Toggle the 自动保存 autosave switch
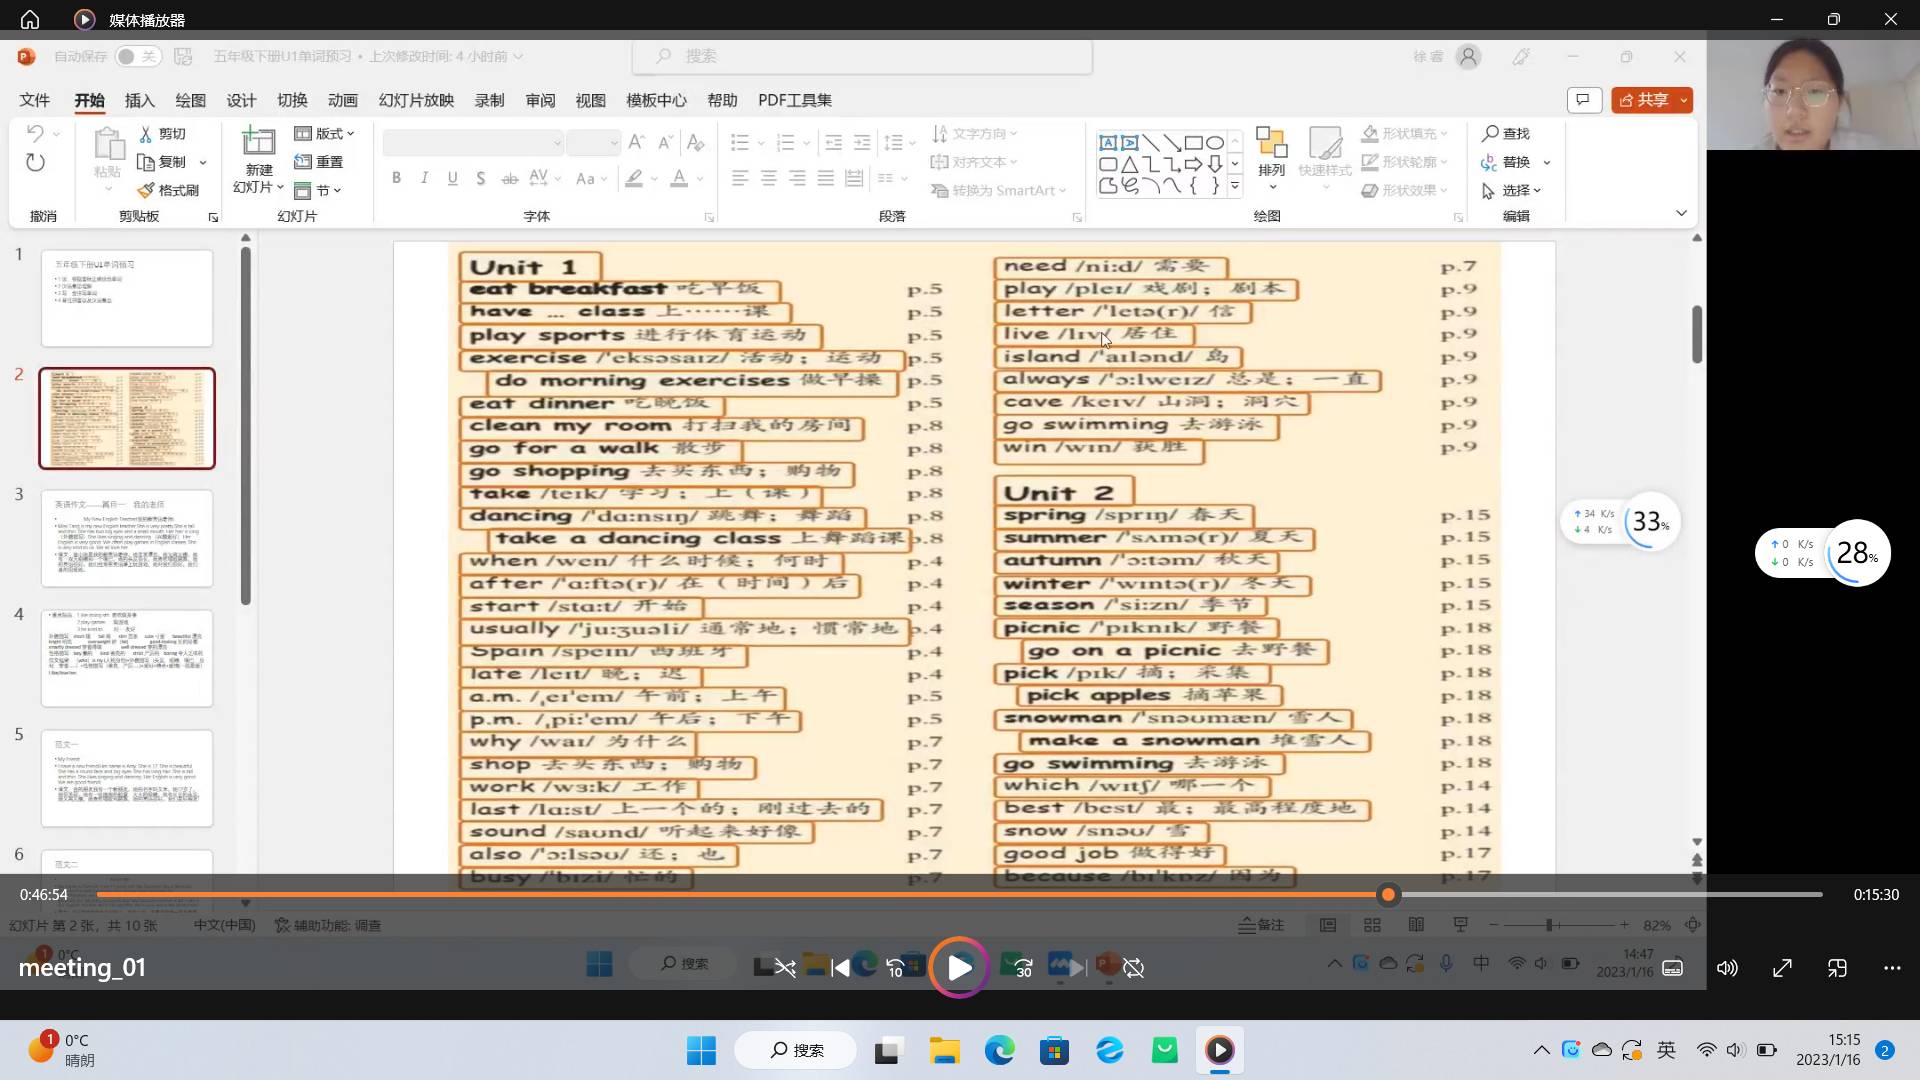 (x=137, y=56)
